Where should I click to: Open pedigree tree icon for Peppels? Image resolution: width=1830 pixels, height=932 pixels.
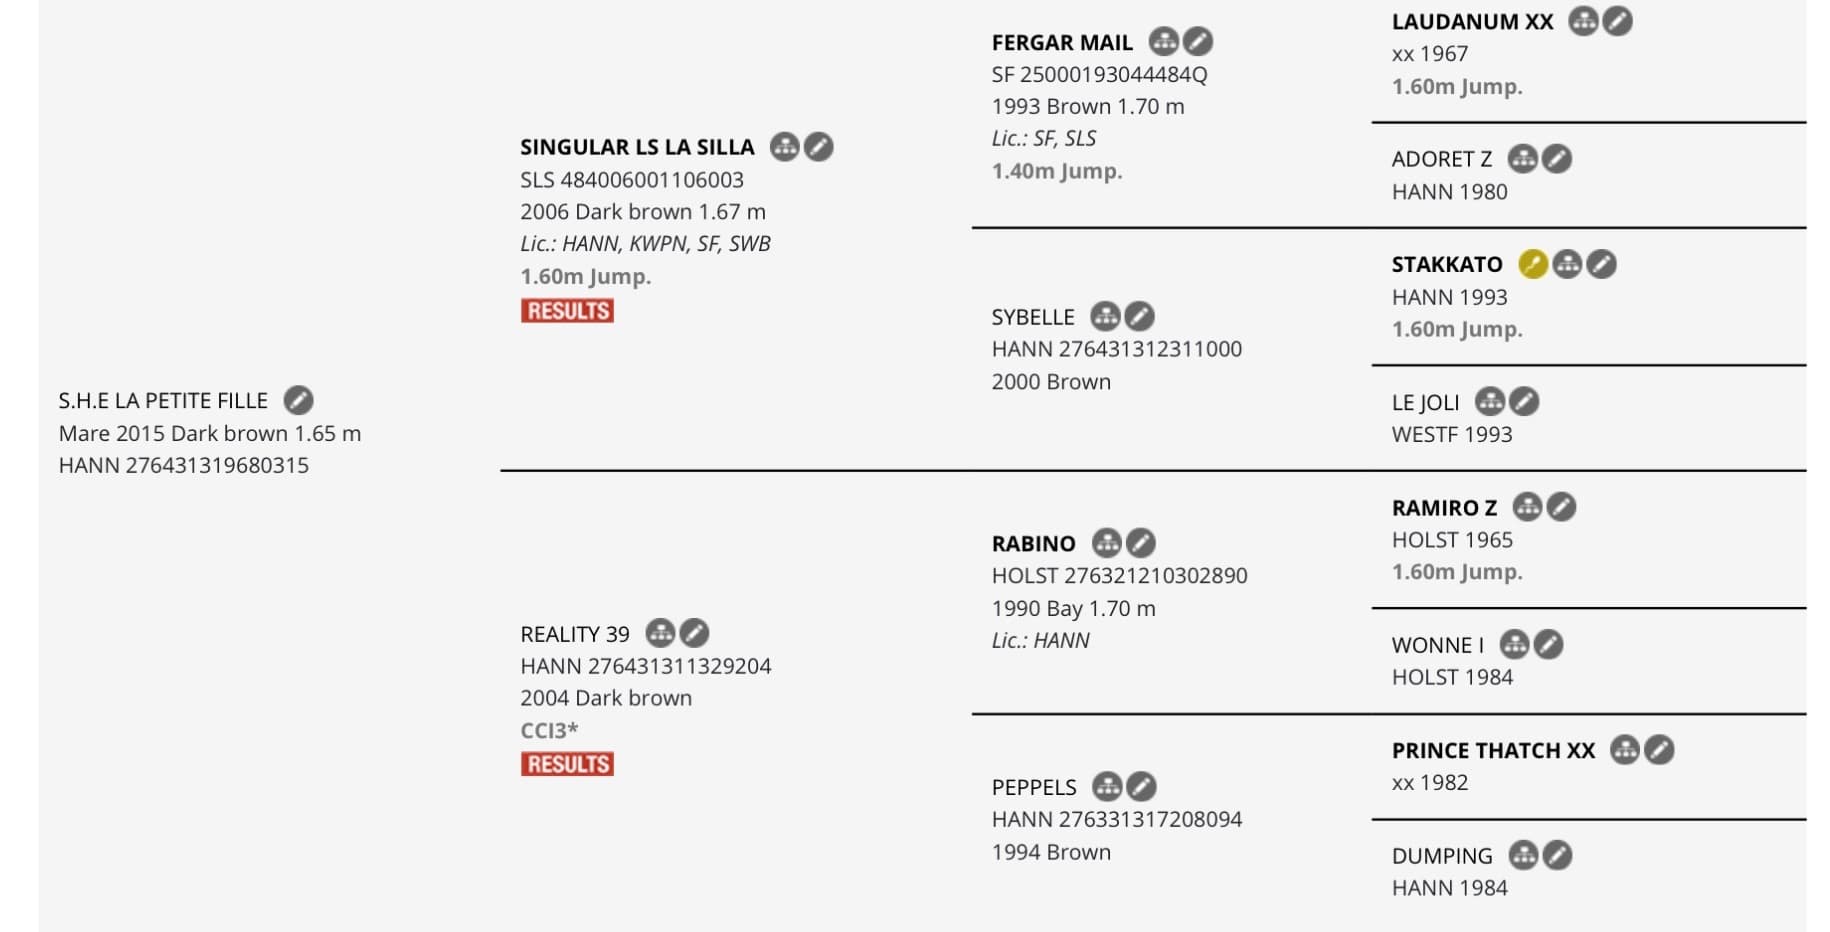coord(1107,786)
